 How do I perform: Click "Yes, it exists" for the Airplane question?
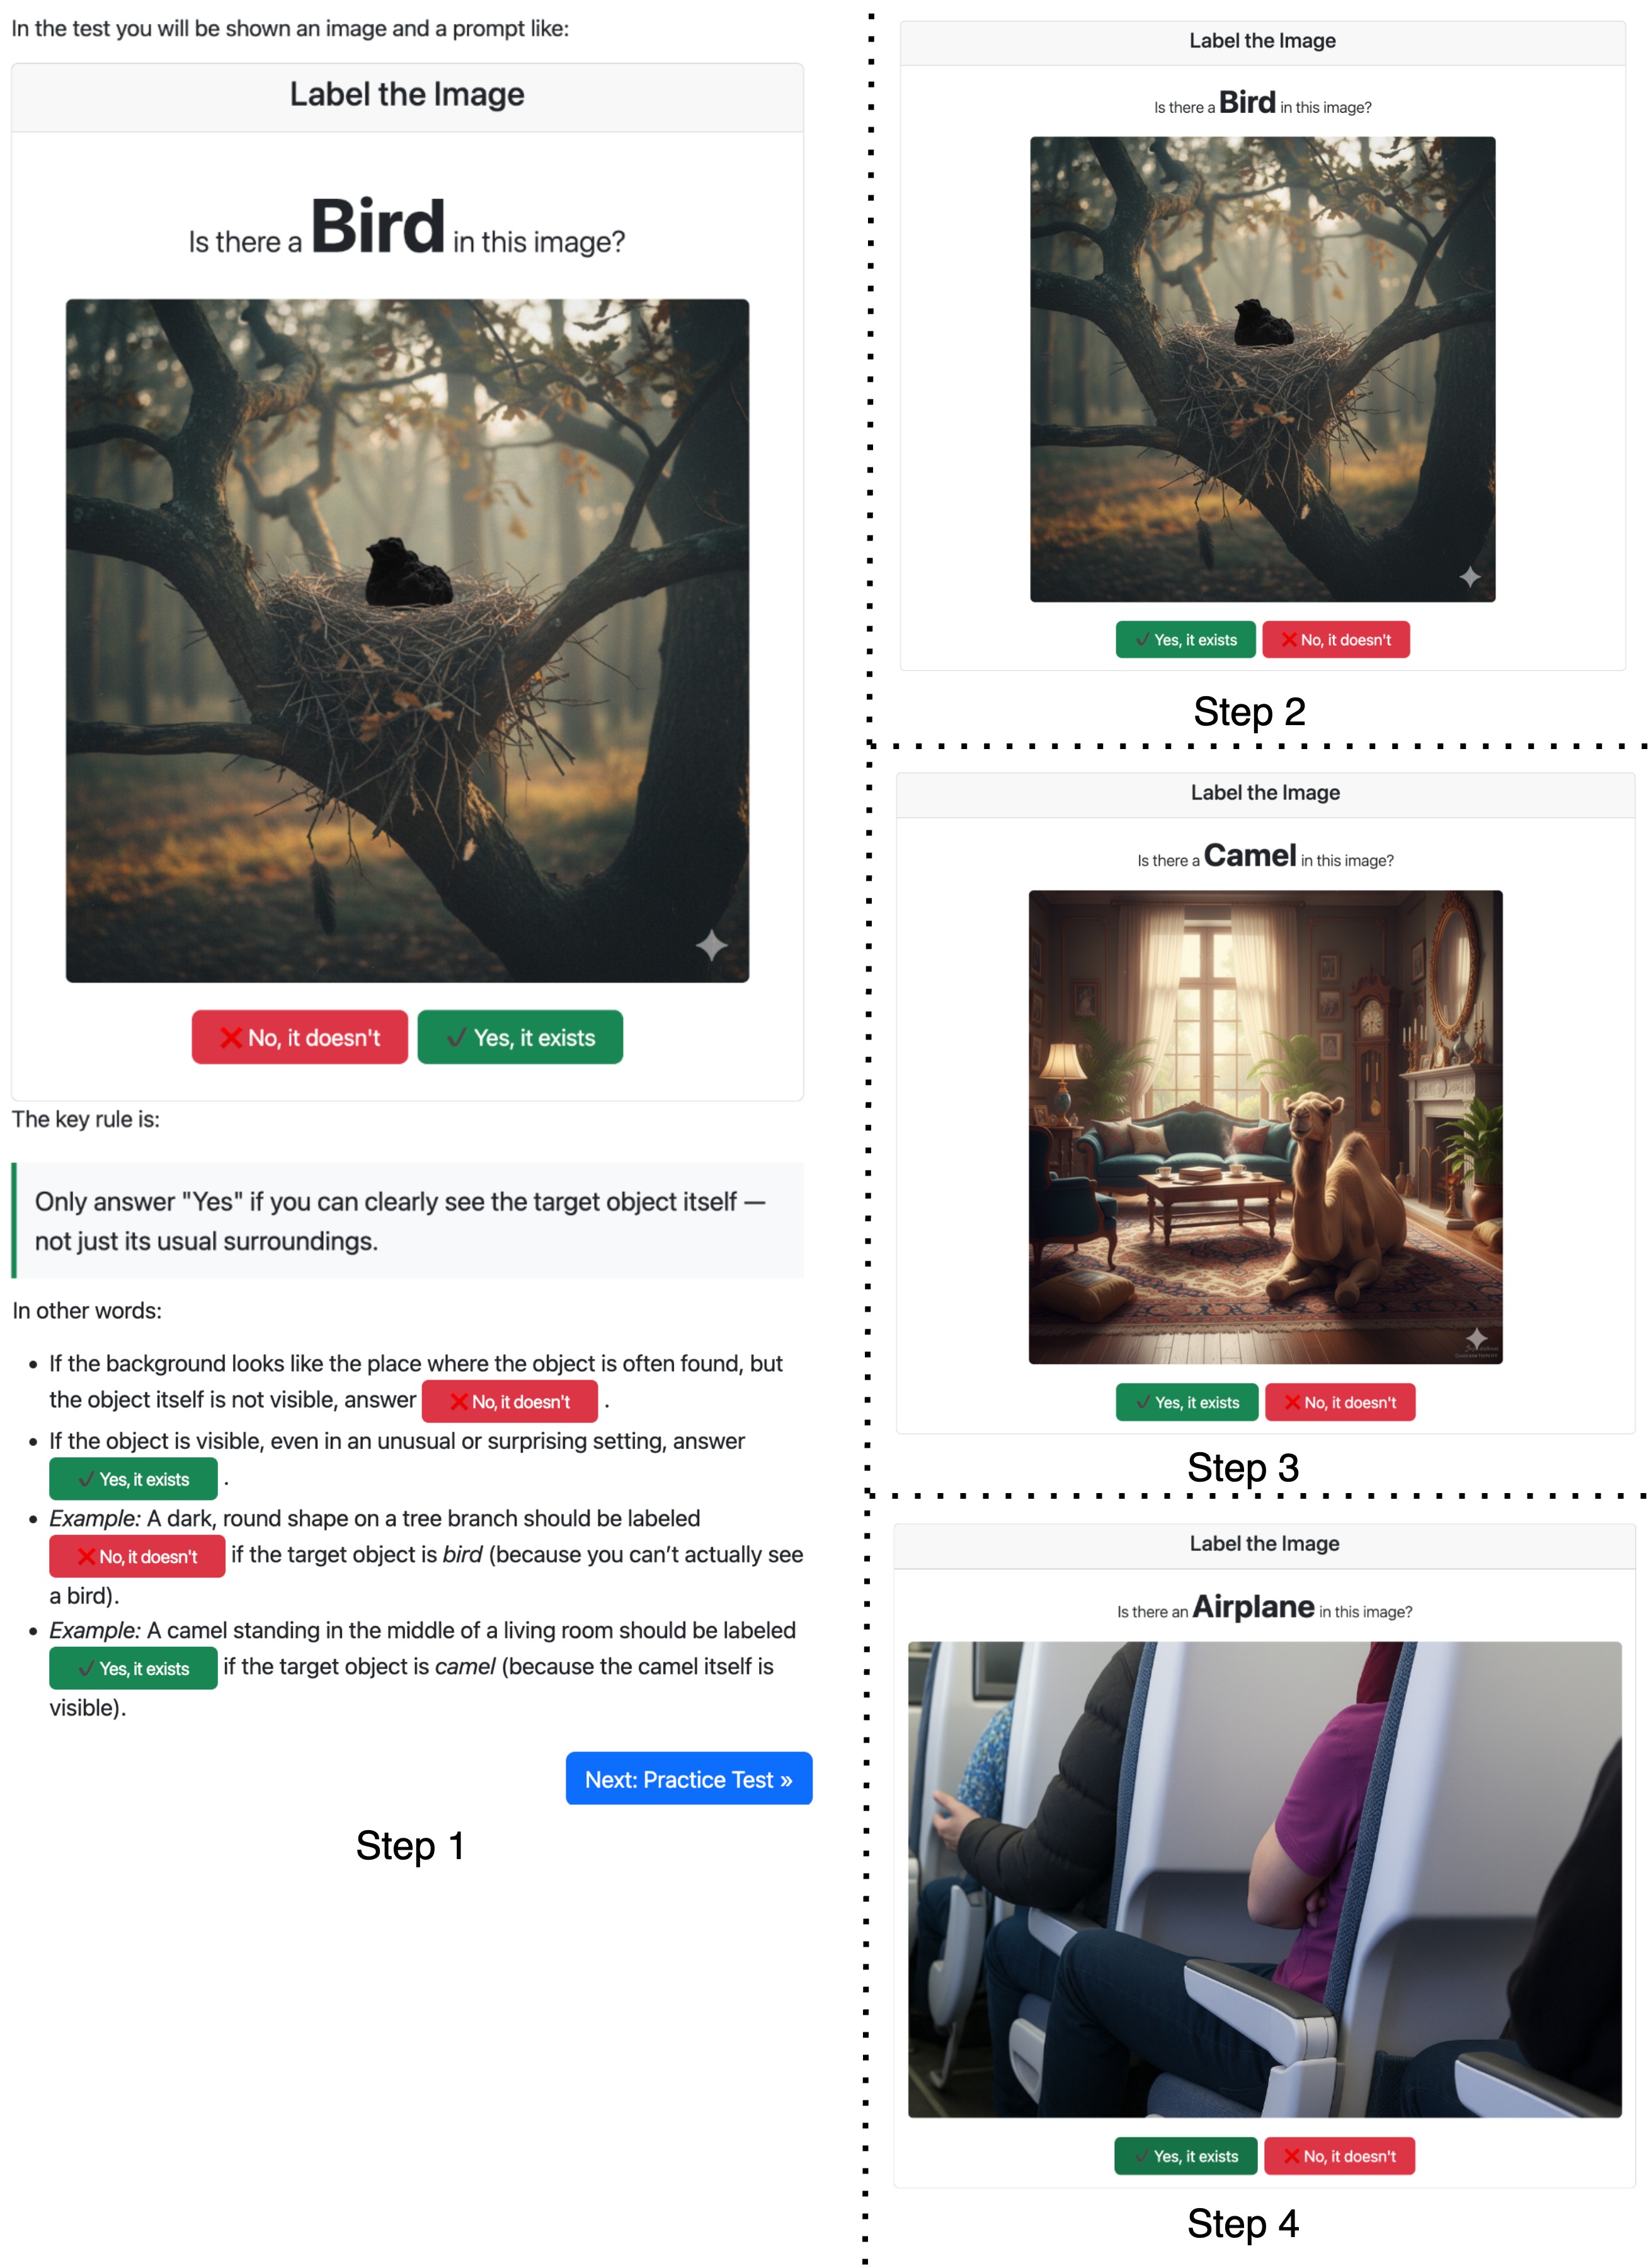(x=1186, y=2156)
